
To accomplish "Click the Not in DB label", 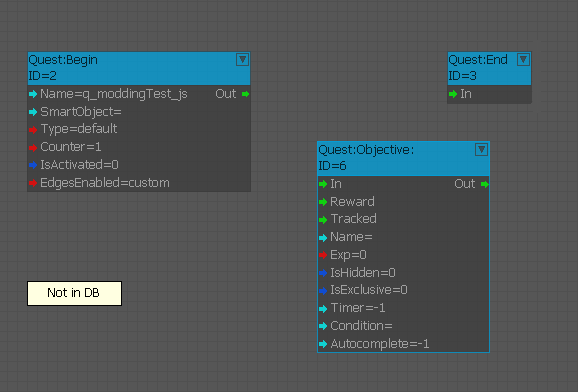I will 74,293.
